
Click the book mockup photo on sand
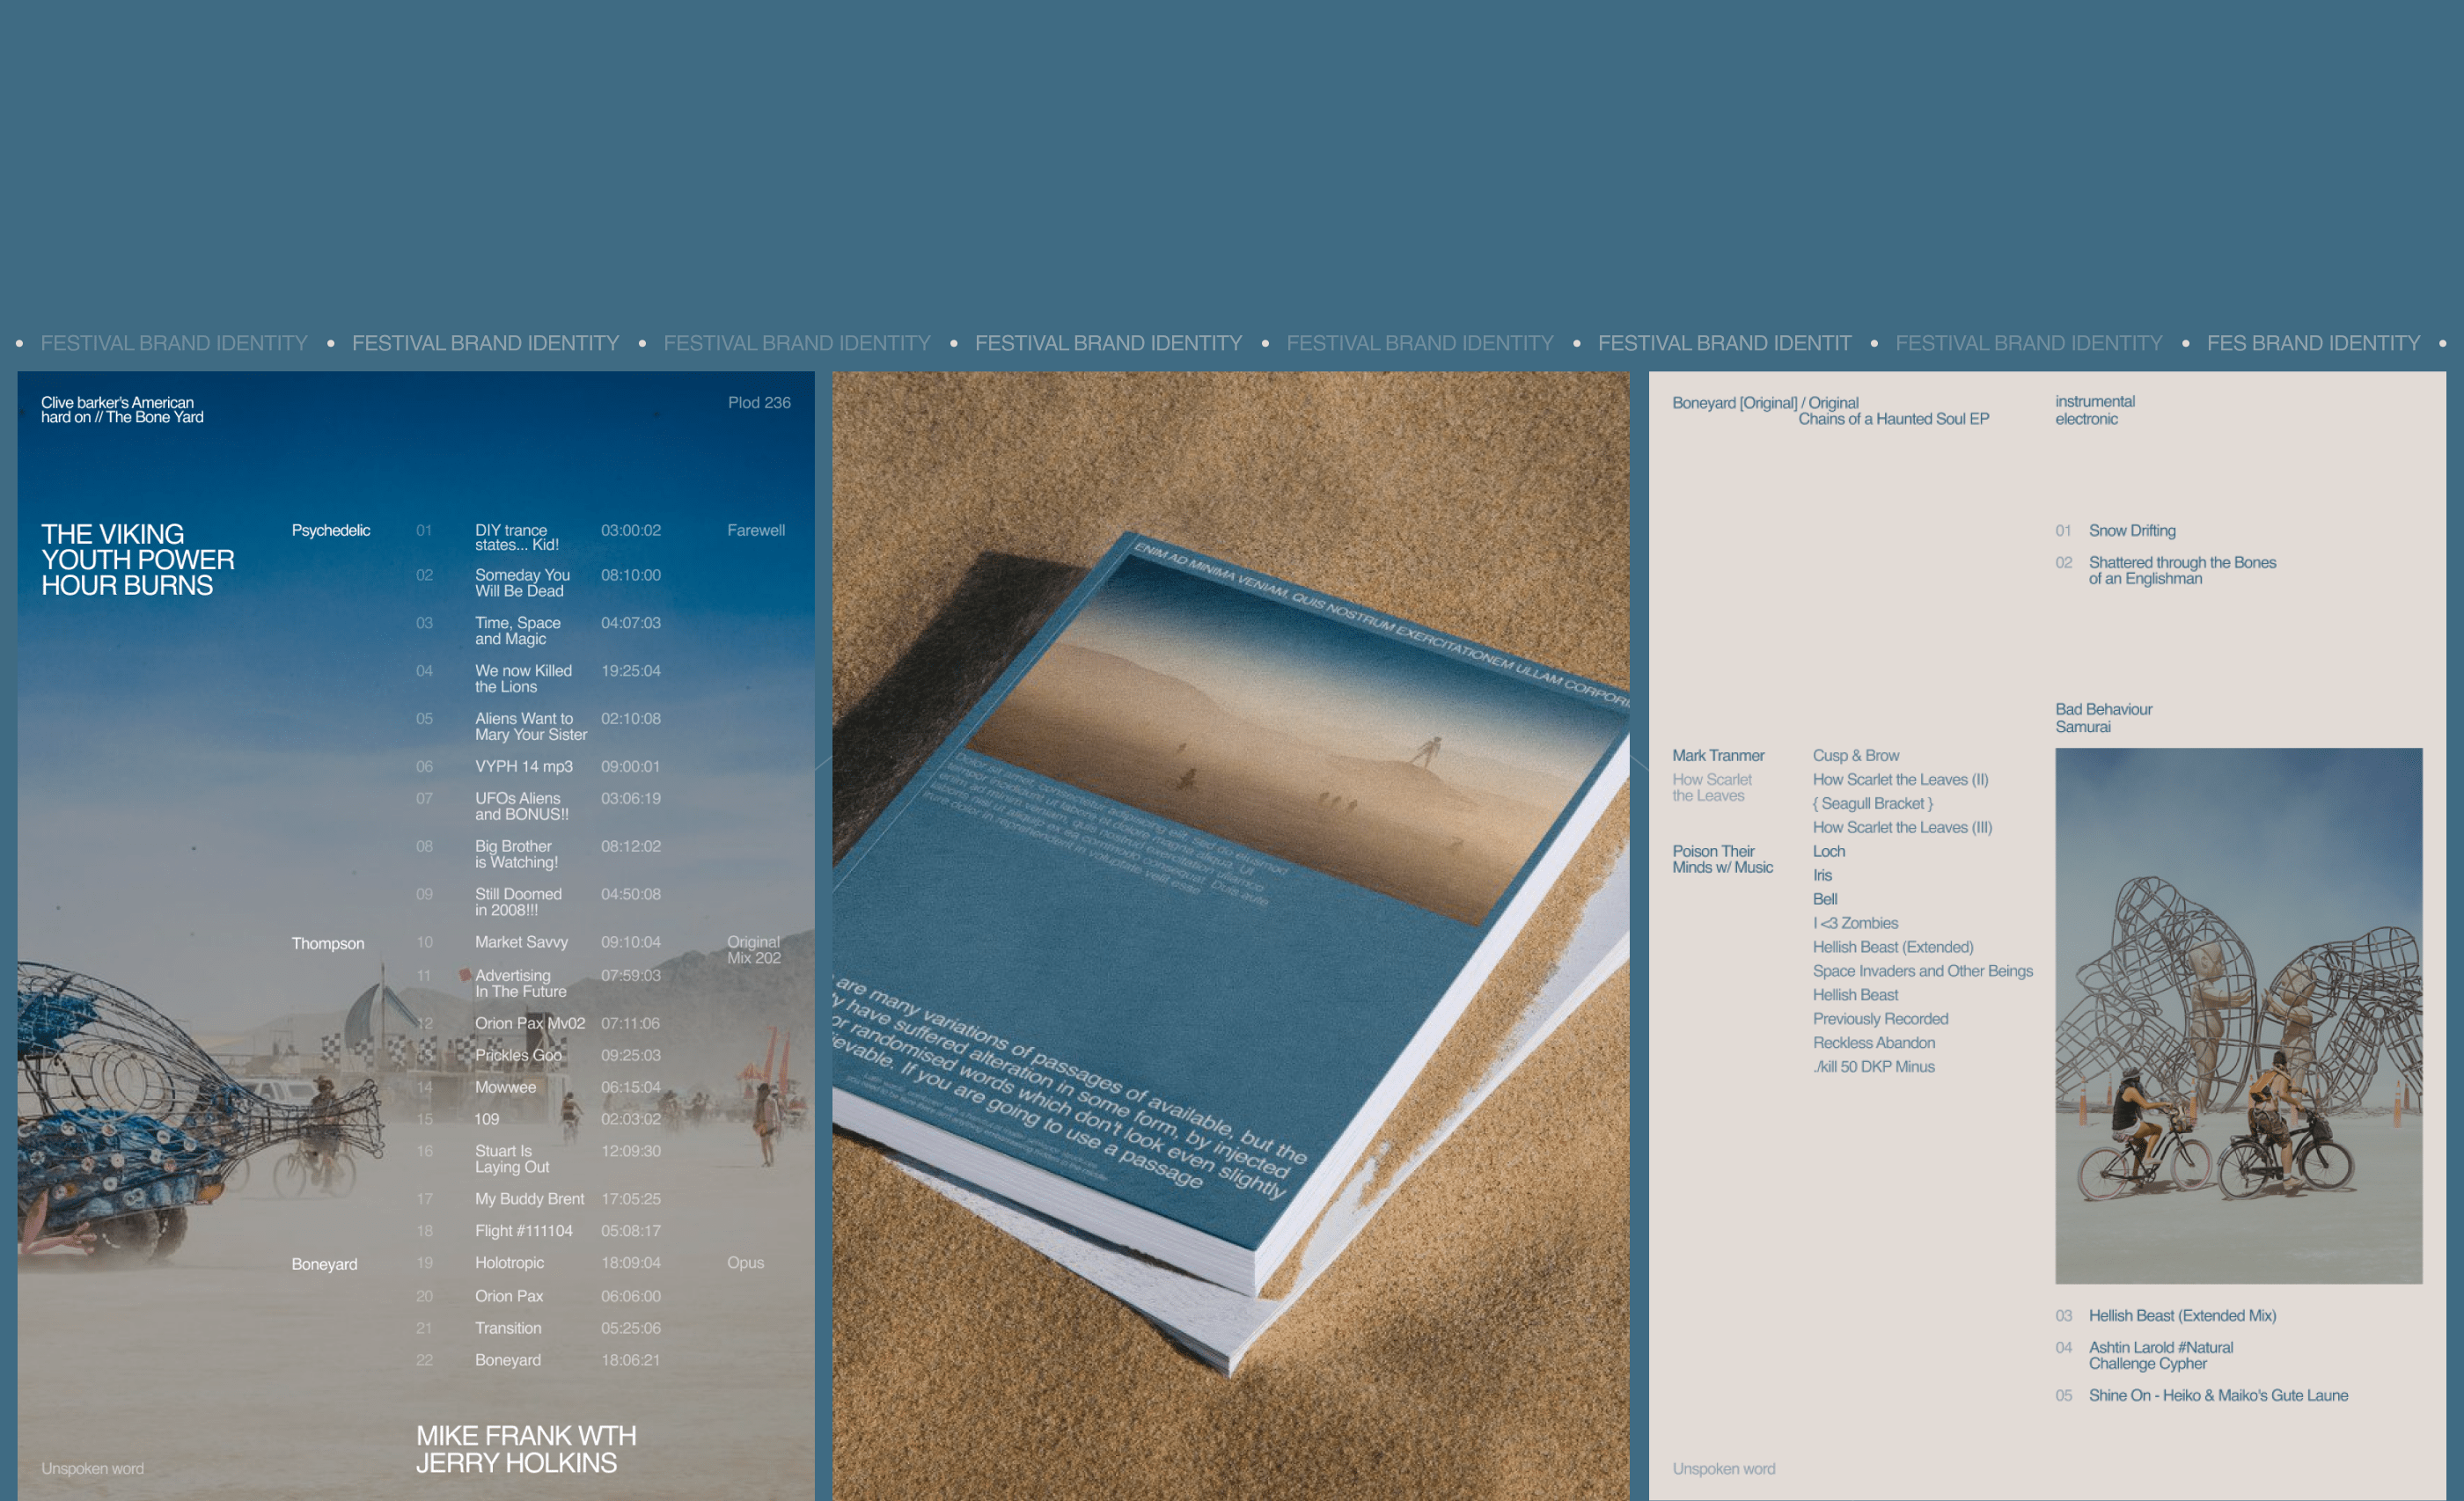click(x=1230, y=935)
